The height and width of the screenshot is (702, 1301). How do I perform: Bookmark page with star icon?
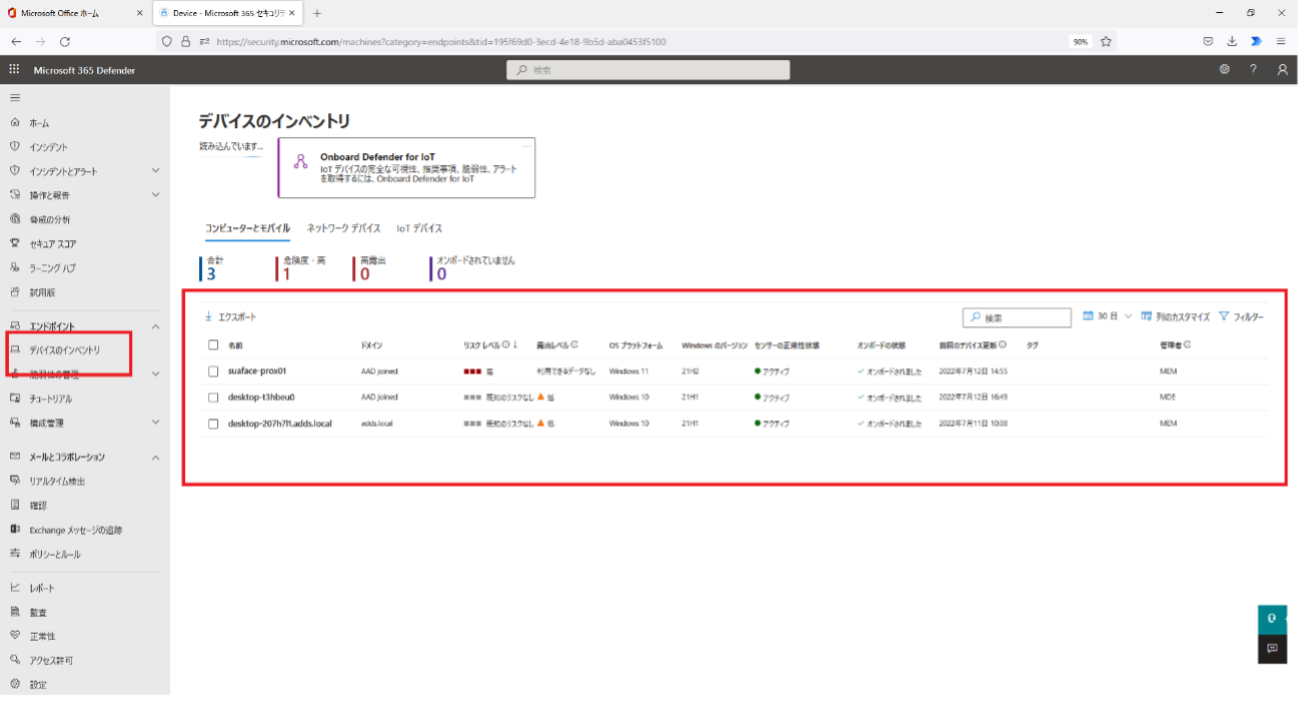click(1106, 42)
